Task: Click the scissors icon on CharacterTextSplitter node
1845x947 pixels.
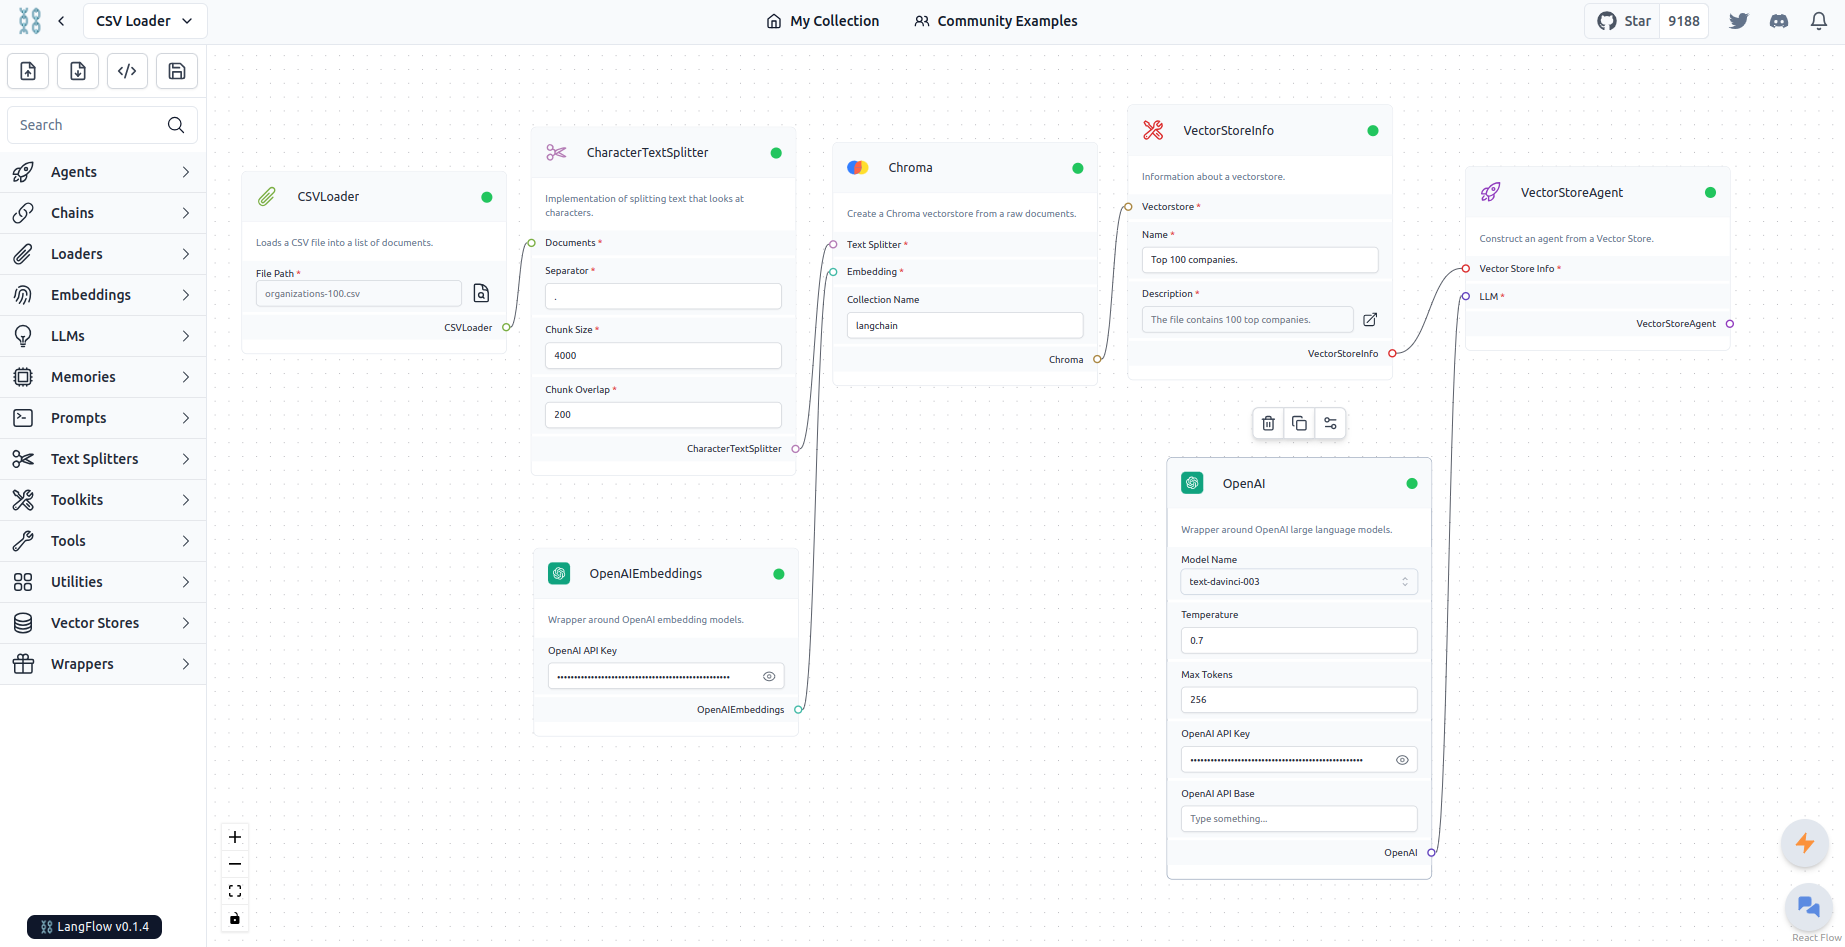Action: [556, 152]
